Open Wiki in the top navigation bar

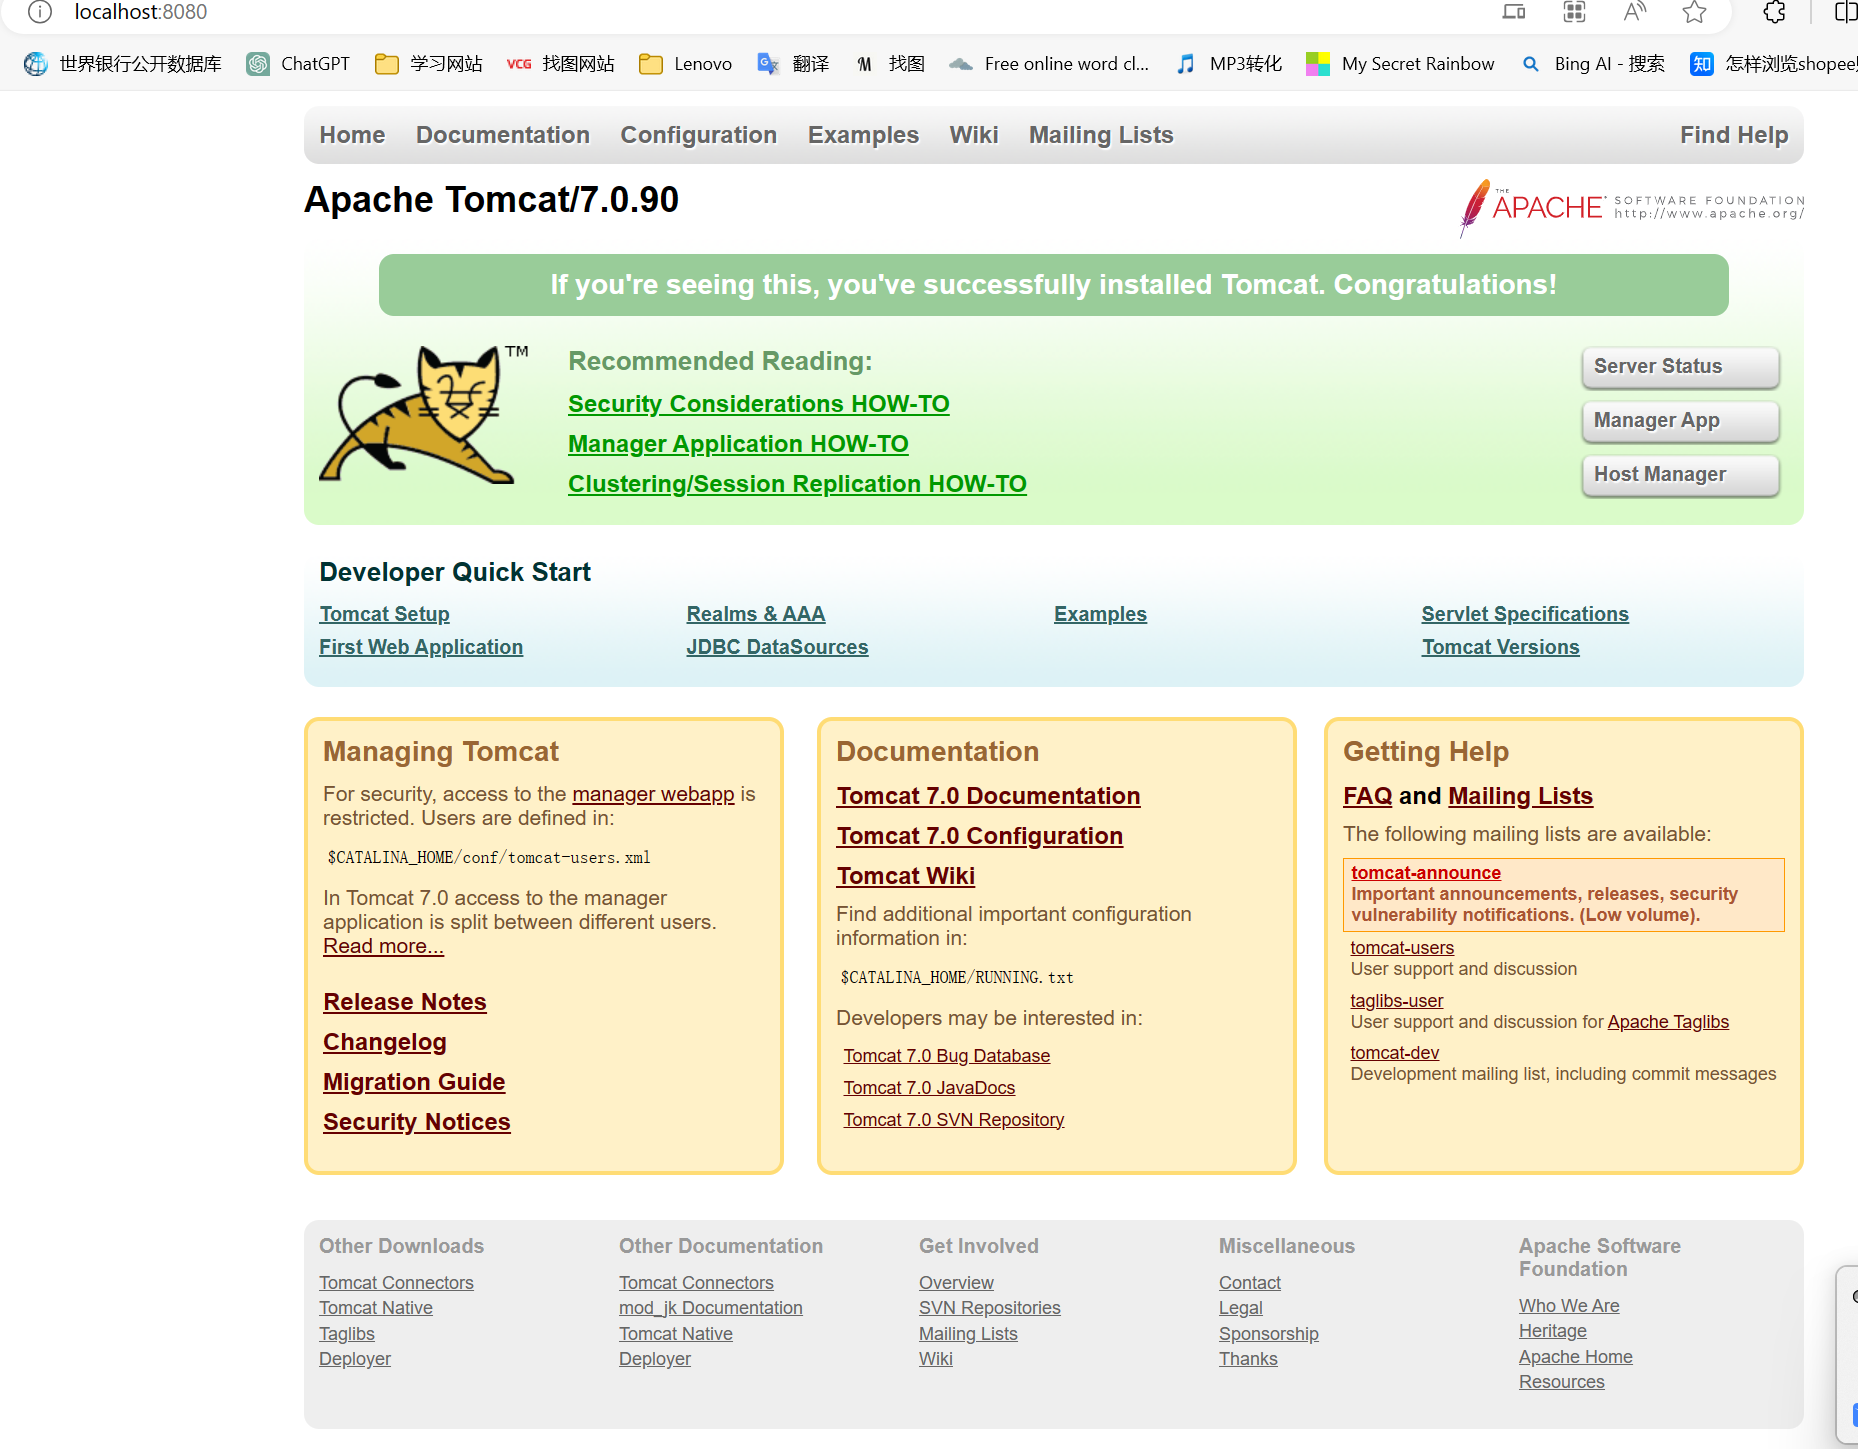[974, 135]
